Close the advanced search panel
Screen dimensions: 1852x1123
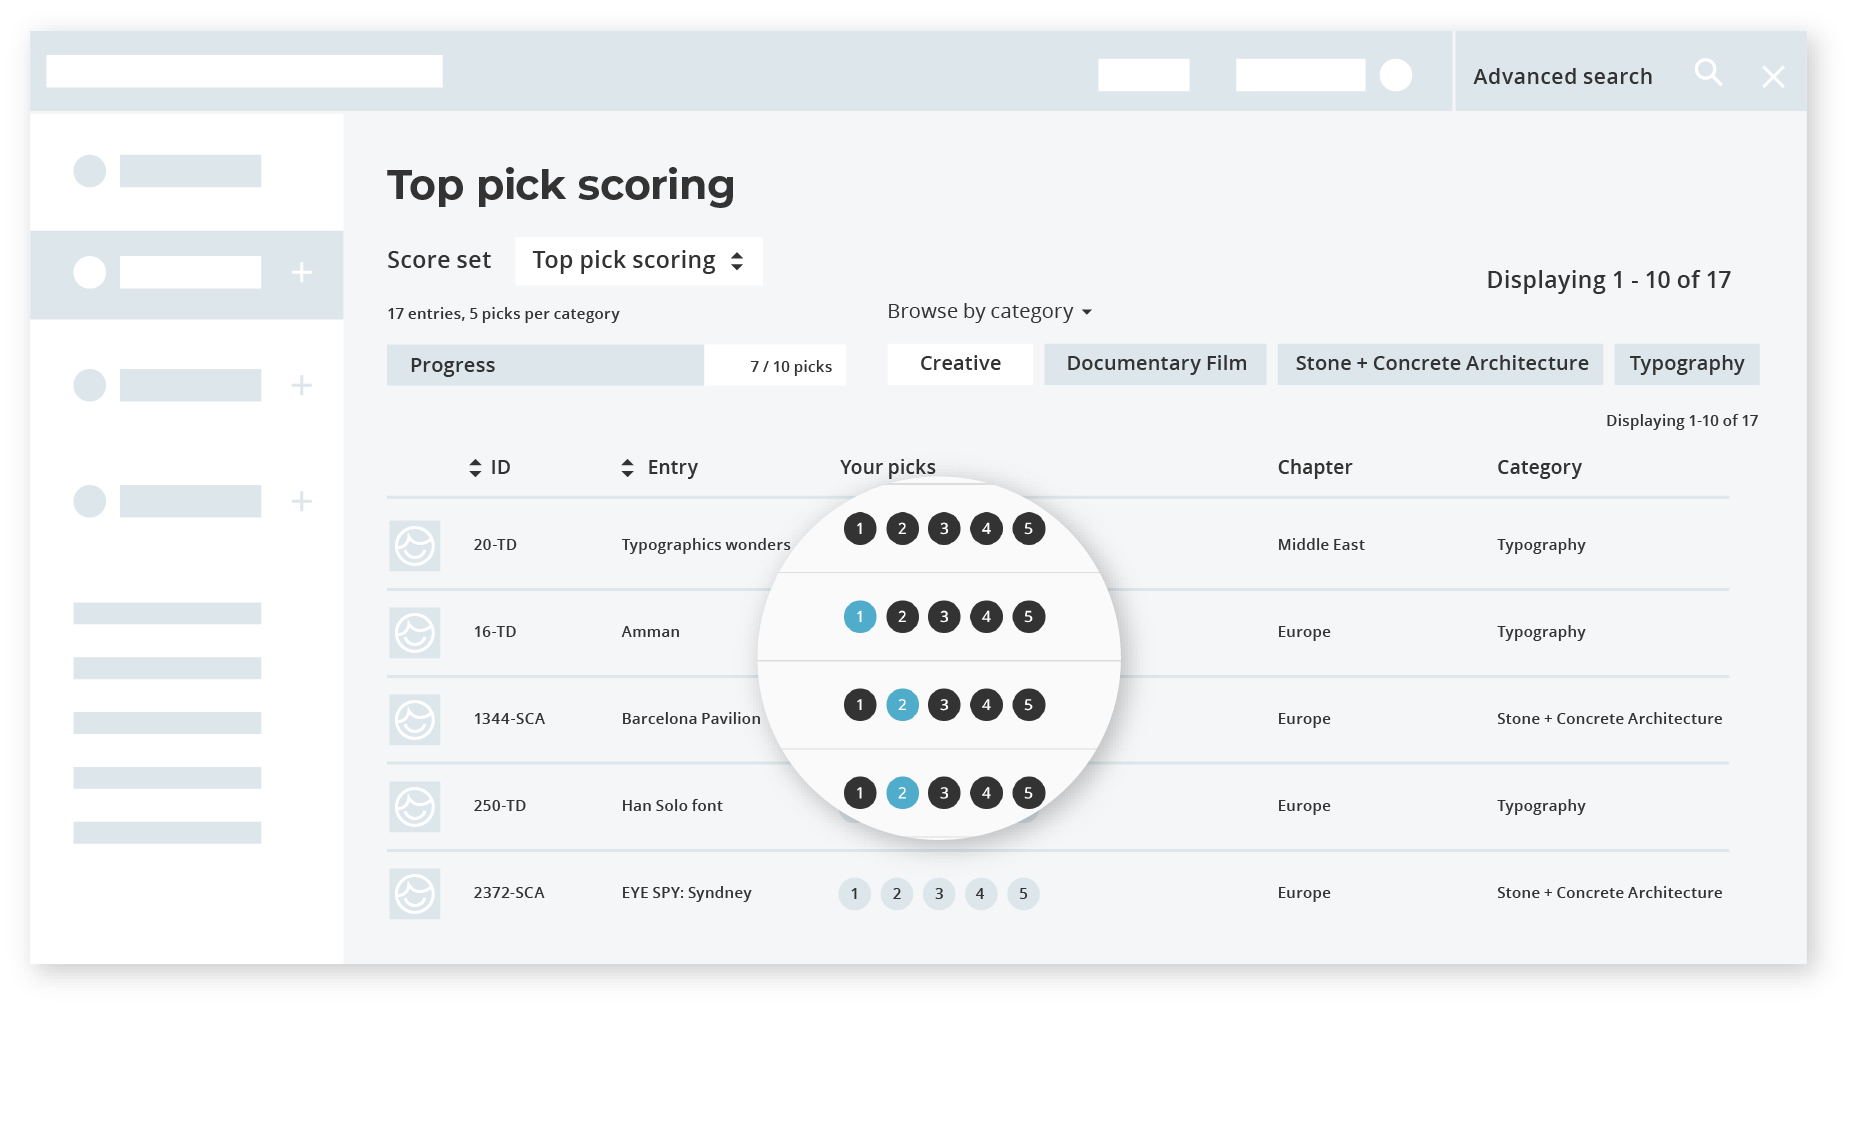(1772, 77)
